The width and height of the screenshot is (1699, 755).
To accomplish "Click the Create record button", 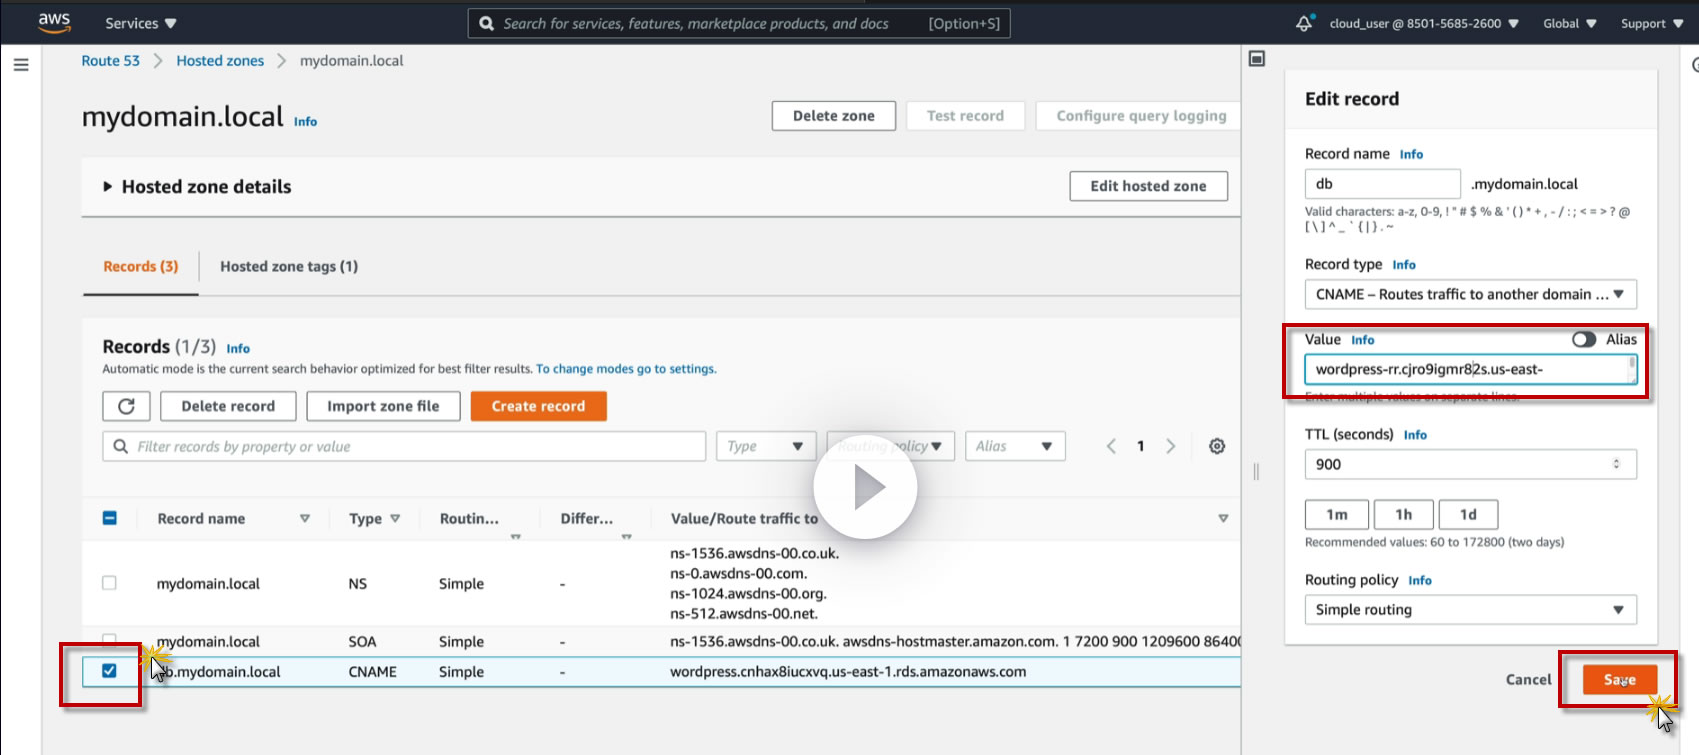I will tap(538, 406).
